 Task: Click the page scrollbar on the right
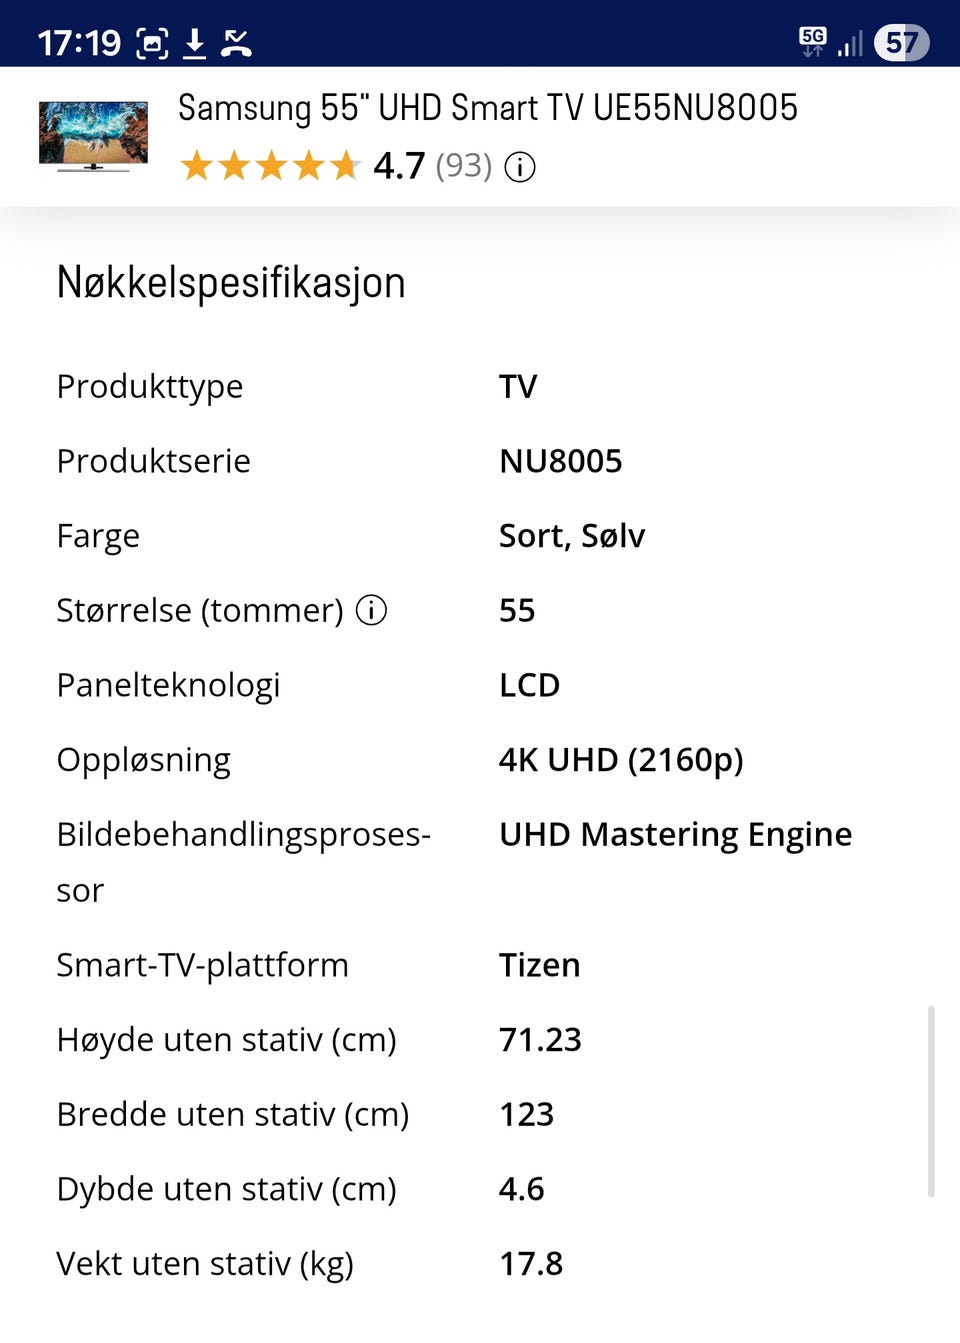point(931,1100)
